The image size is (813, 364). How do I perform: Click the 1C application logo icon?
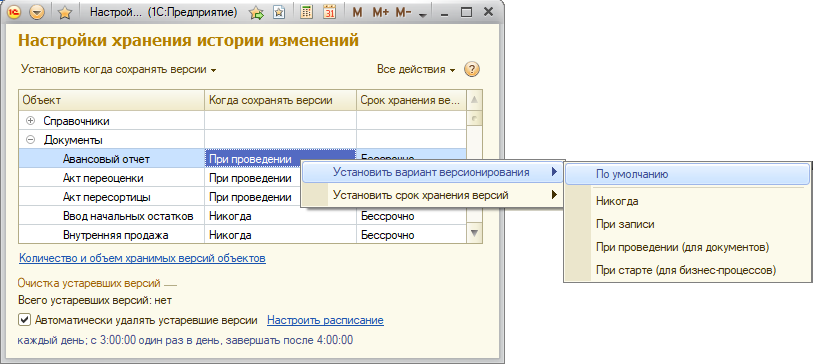click(x=14, y=13)
